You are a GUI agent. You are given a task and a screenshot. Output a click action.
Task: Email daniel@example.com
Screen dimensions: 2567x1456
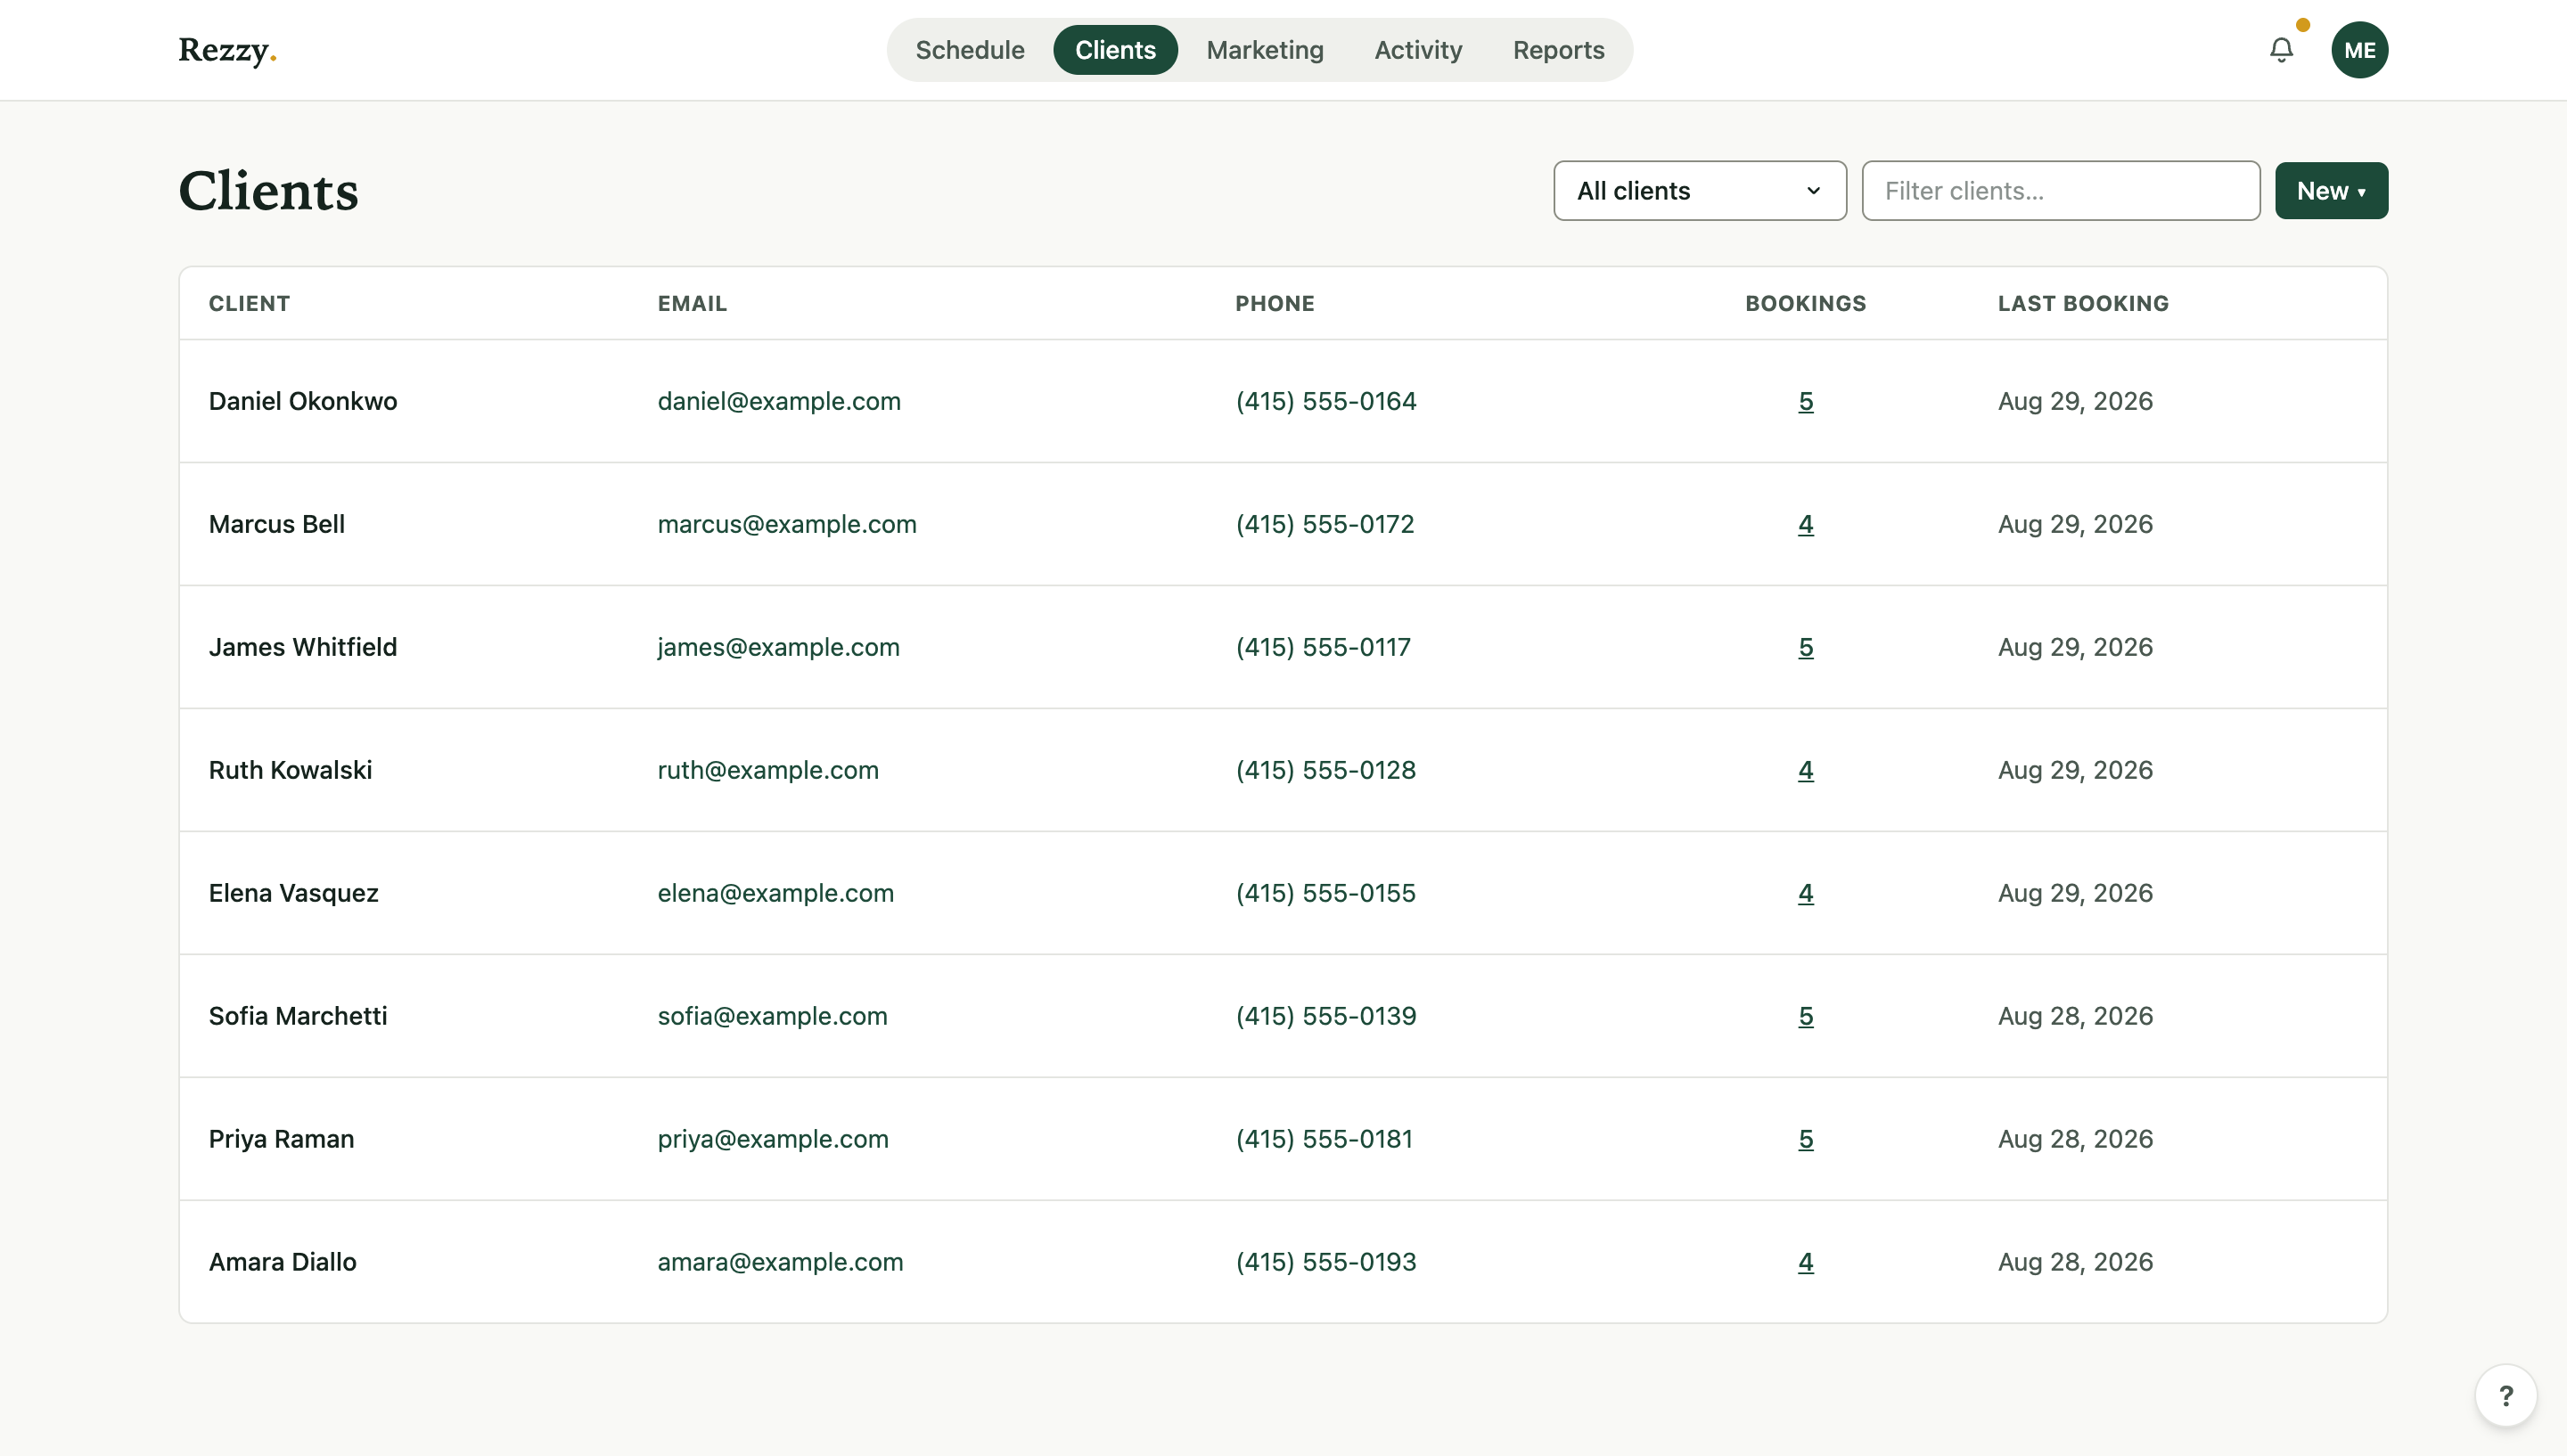click(779, 401)
